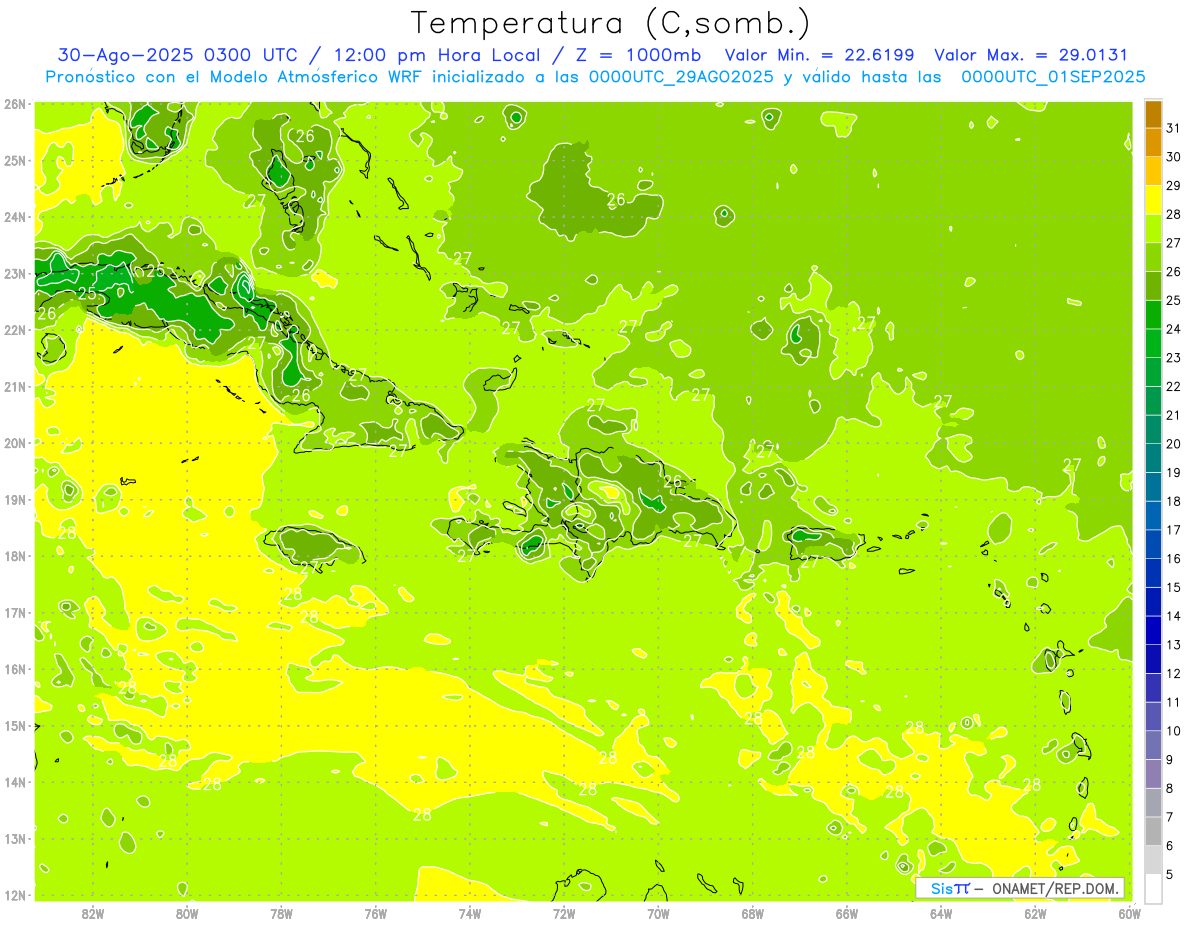The image size is (1200, 927).
Task: Click the white legend swatch below 5
Action: tap(1153, 888)
